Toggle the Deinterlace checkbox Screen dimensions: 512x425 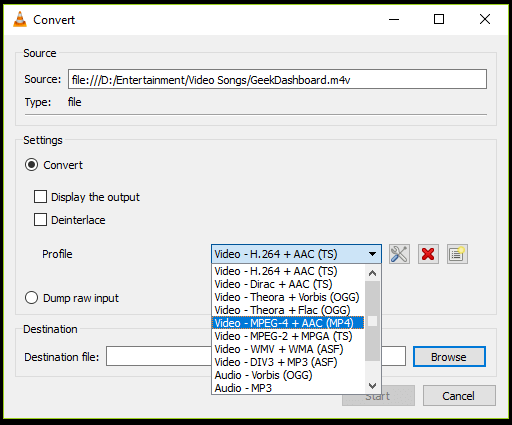(x=40, y=220)
